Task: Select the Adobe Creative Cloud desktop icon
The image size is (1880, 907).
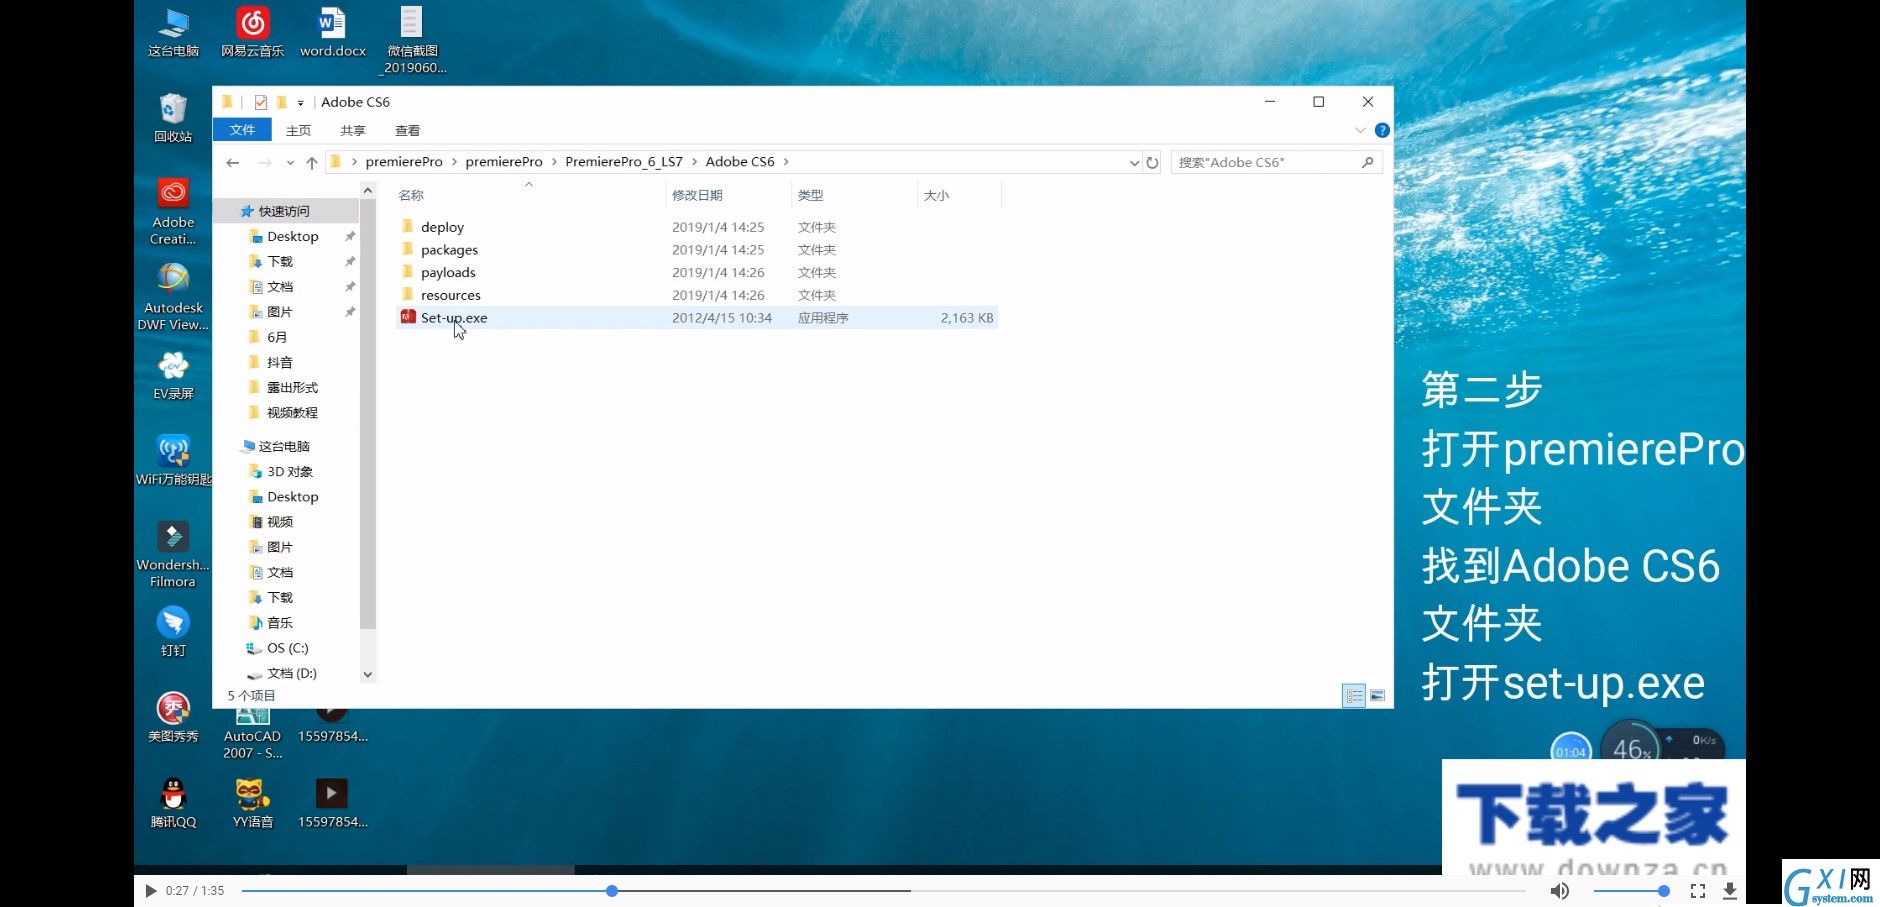Action: click(173, 211)
